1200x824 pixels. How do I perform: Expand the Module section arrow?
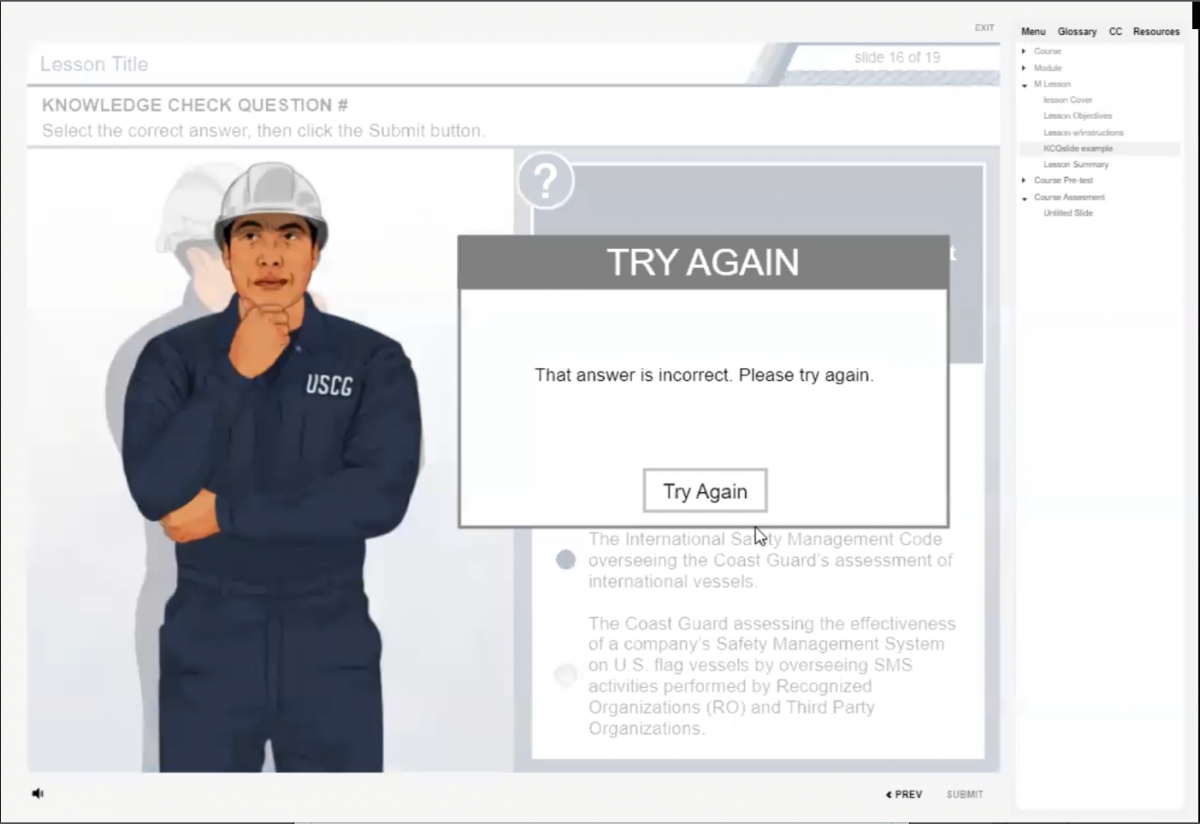coord(1024,68)
